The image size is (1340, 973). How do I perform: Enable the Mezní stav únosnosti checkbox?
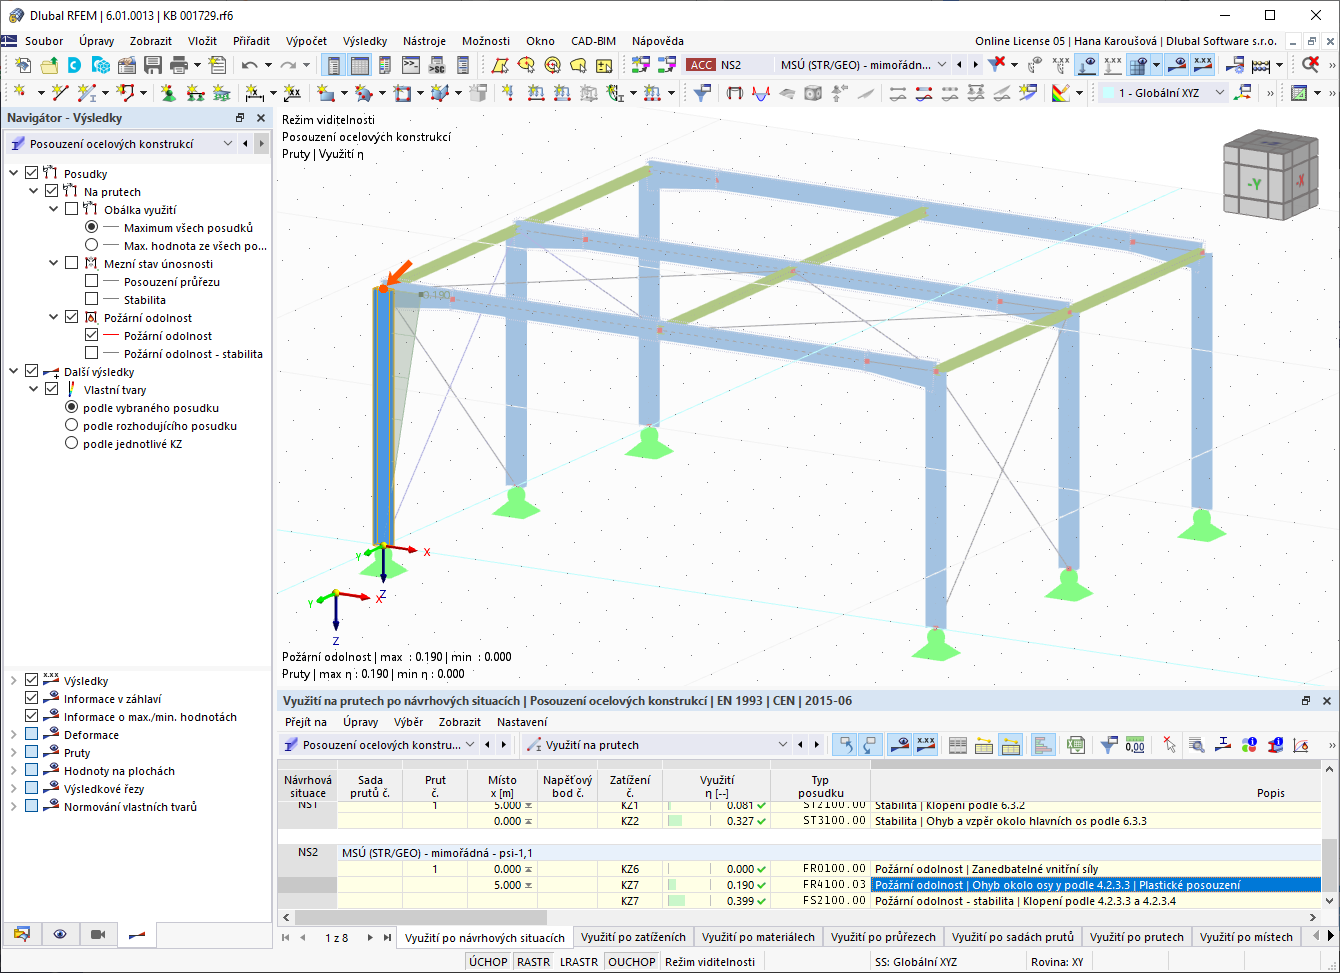[x=71, y=263]
